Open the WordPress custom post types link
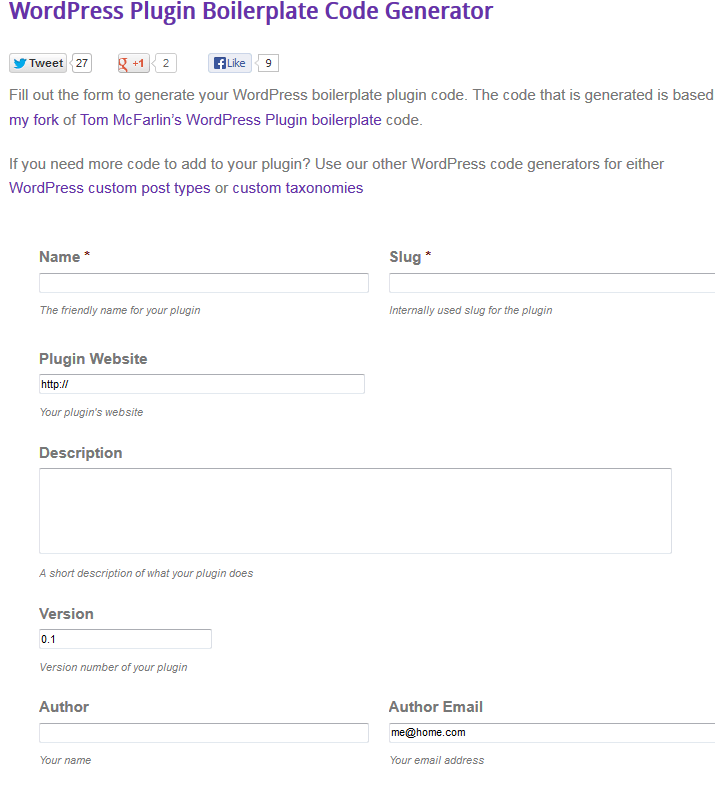The height and width of the screenshot is (802, 715). [x=109, y=188]
